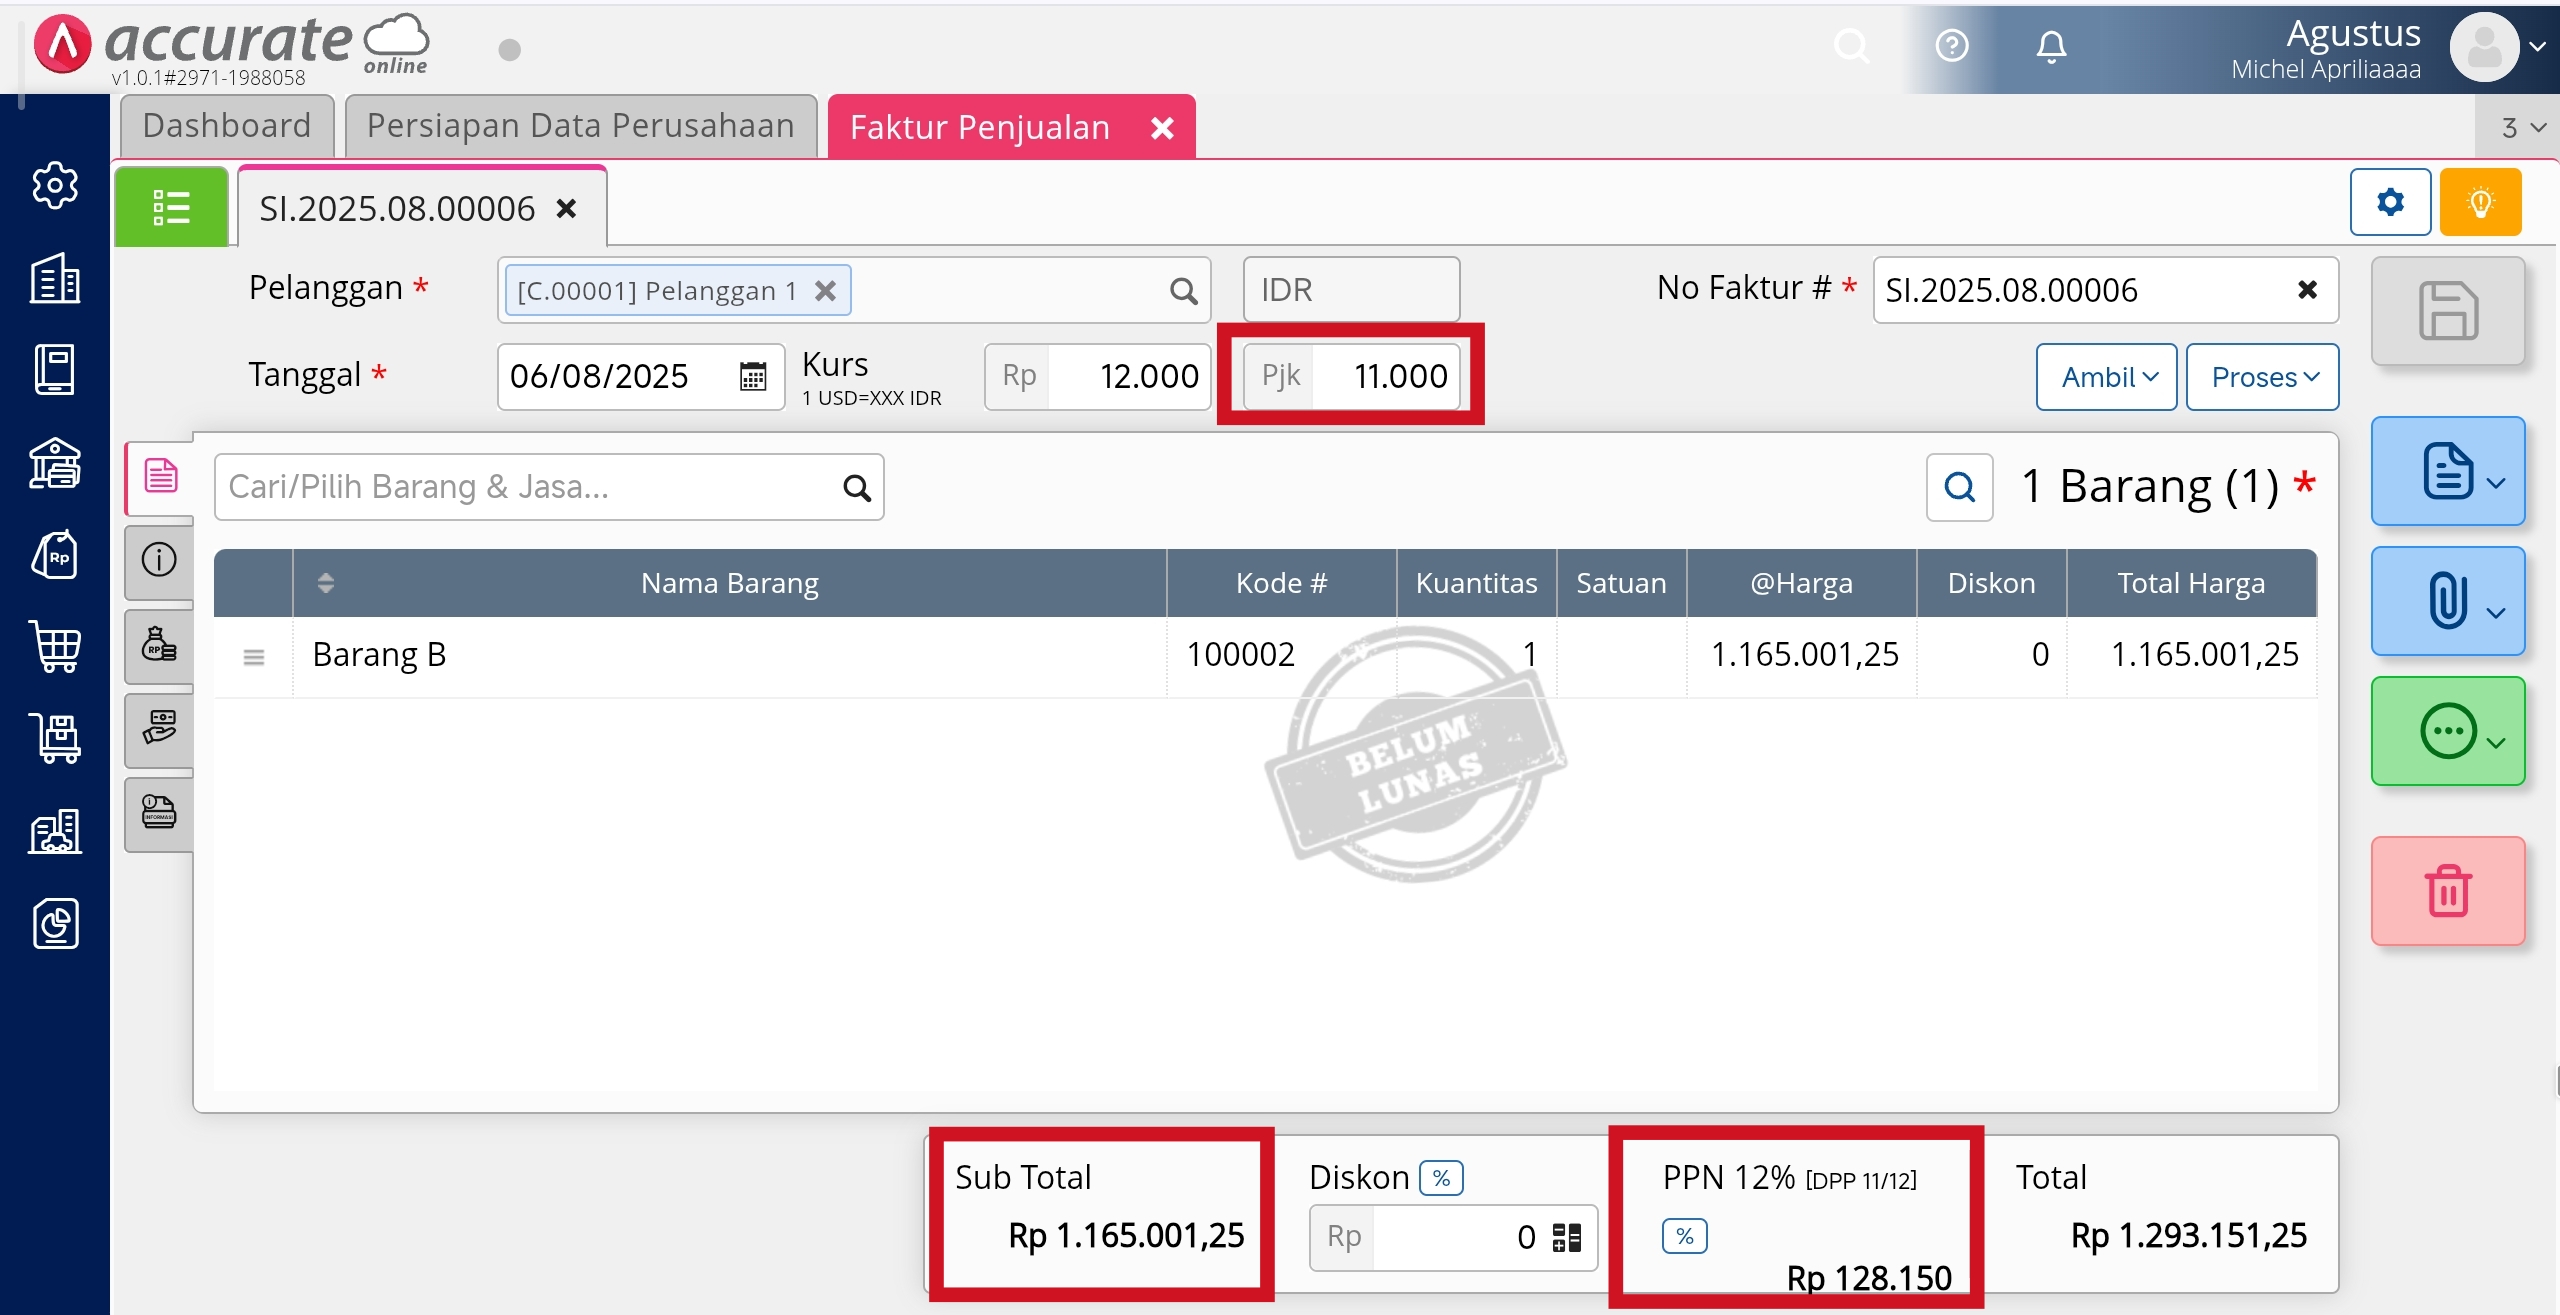Switch to the Dashboard tab
The image size is (2560, 1315).
pos(227,126)
